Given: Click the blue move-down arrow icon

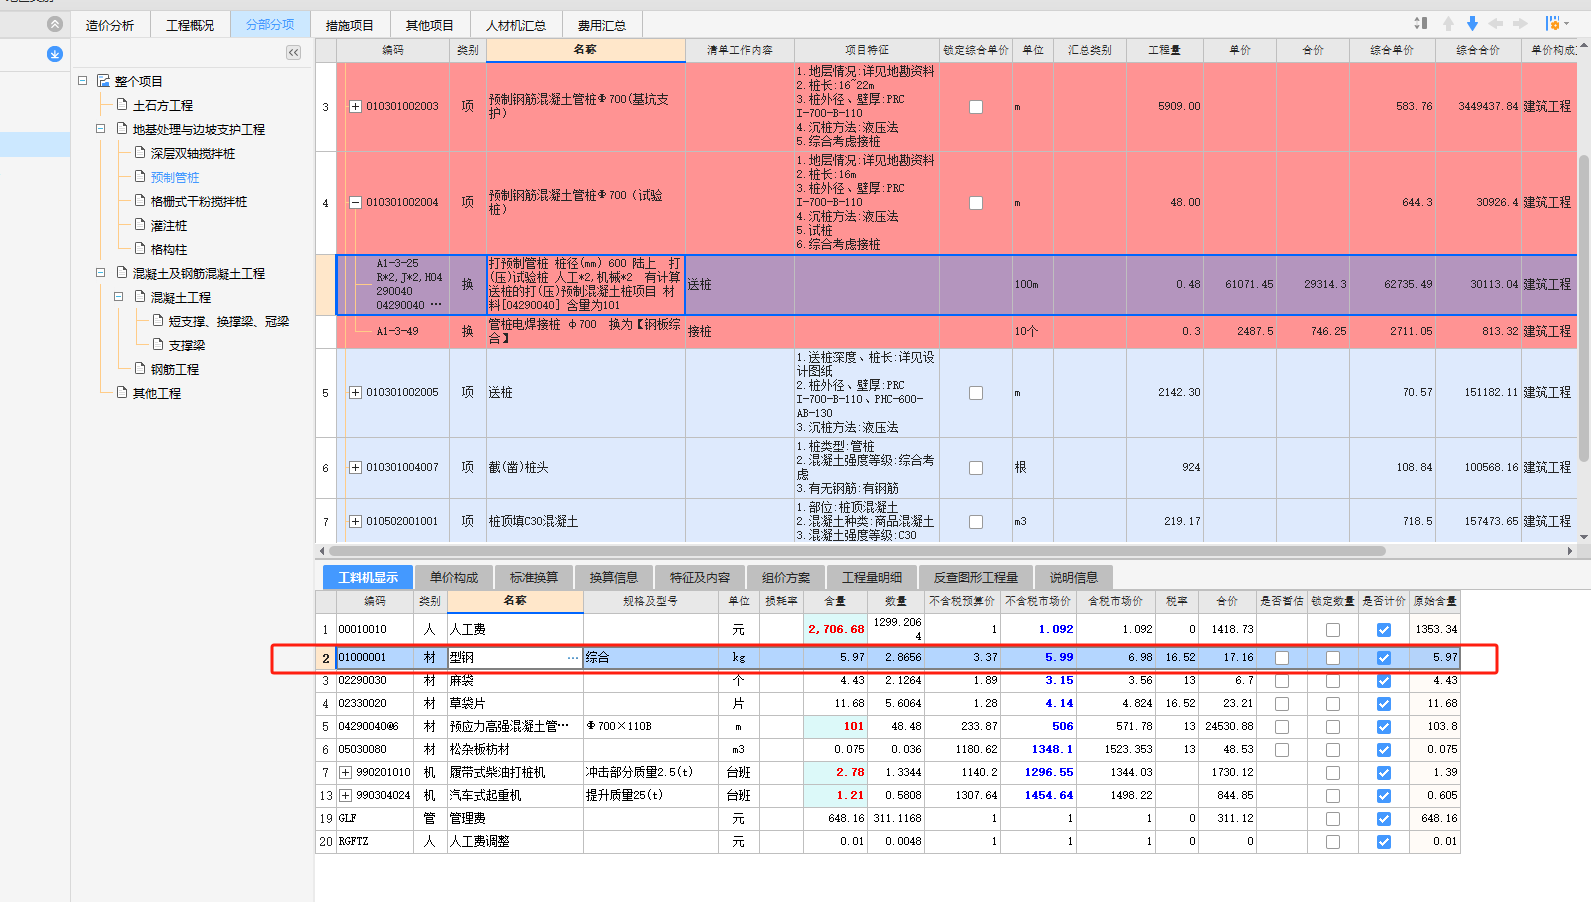Looking at the screenshot, I should pos(1472,23).
